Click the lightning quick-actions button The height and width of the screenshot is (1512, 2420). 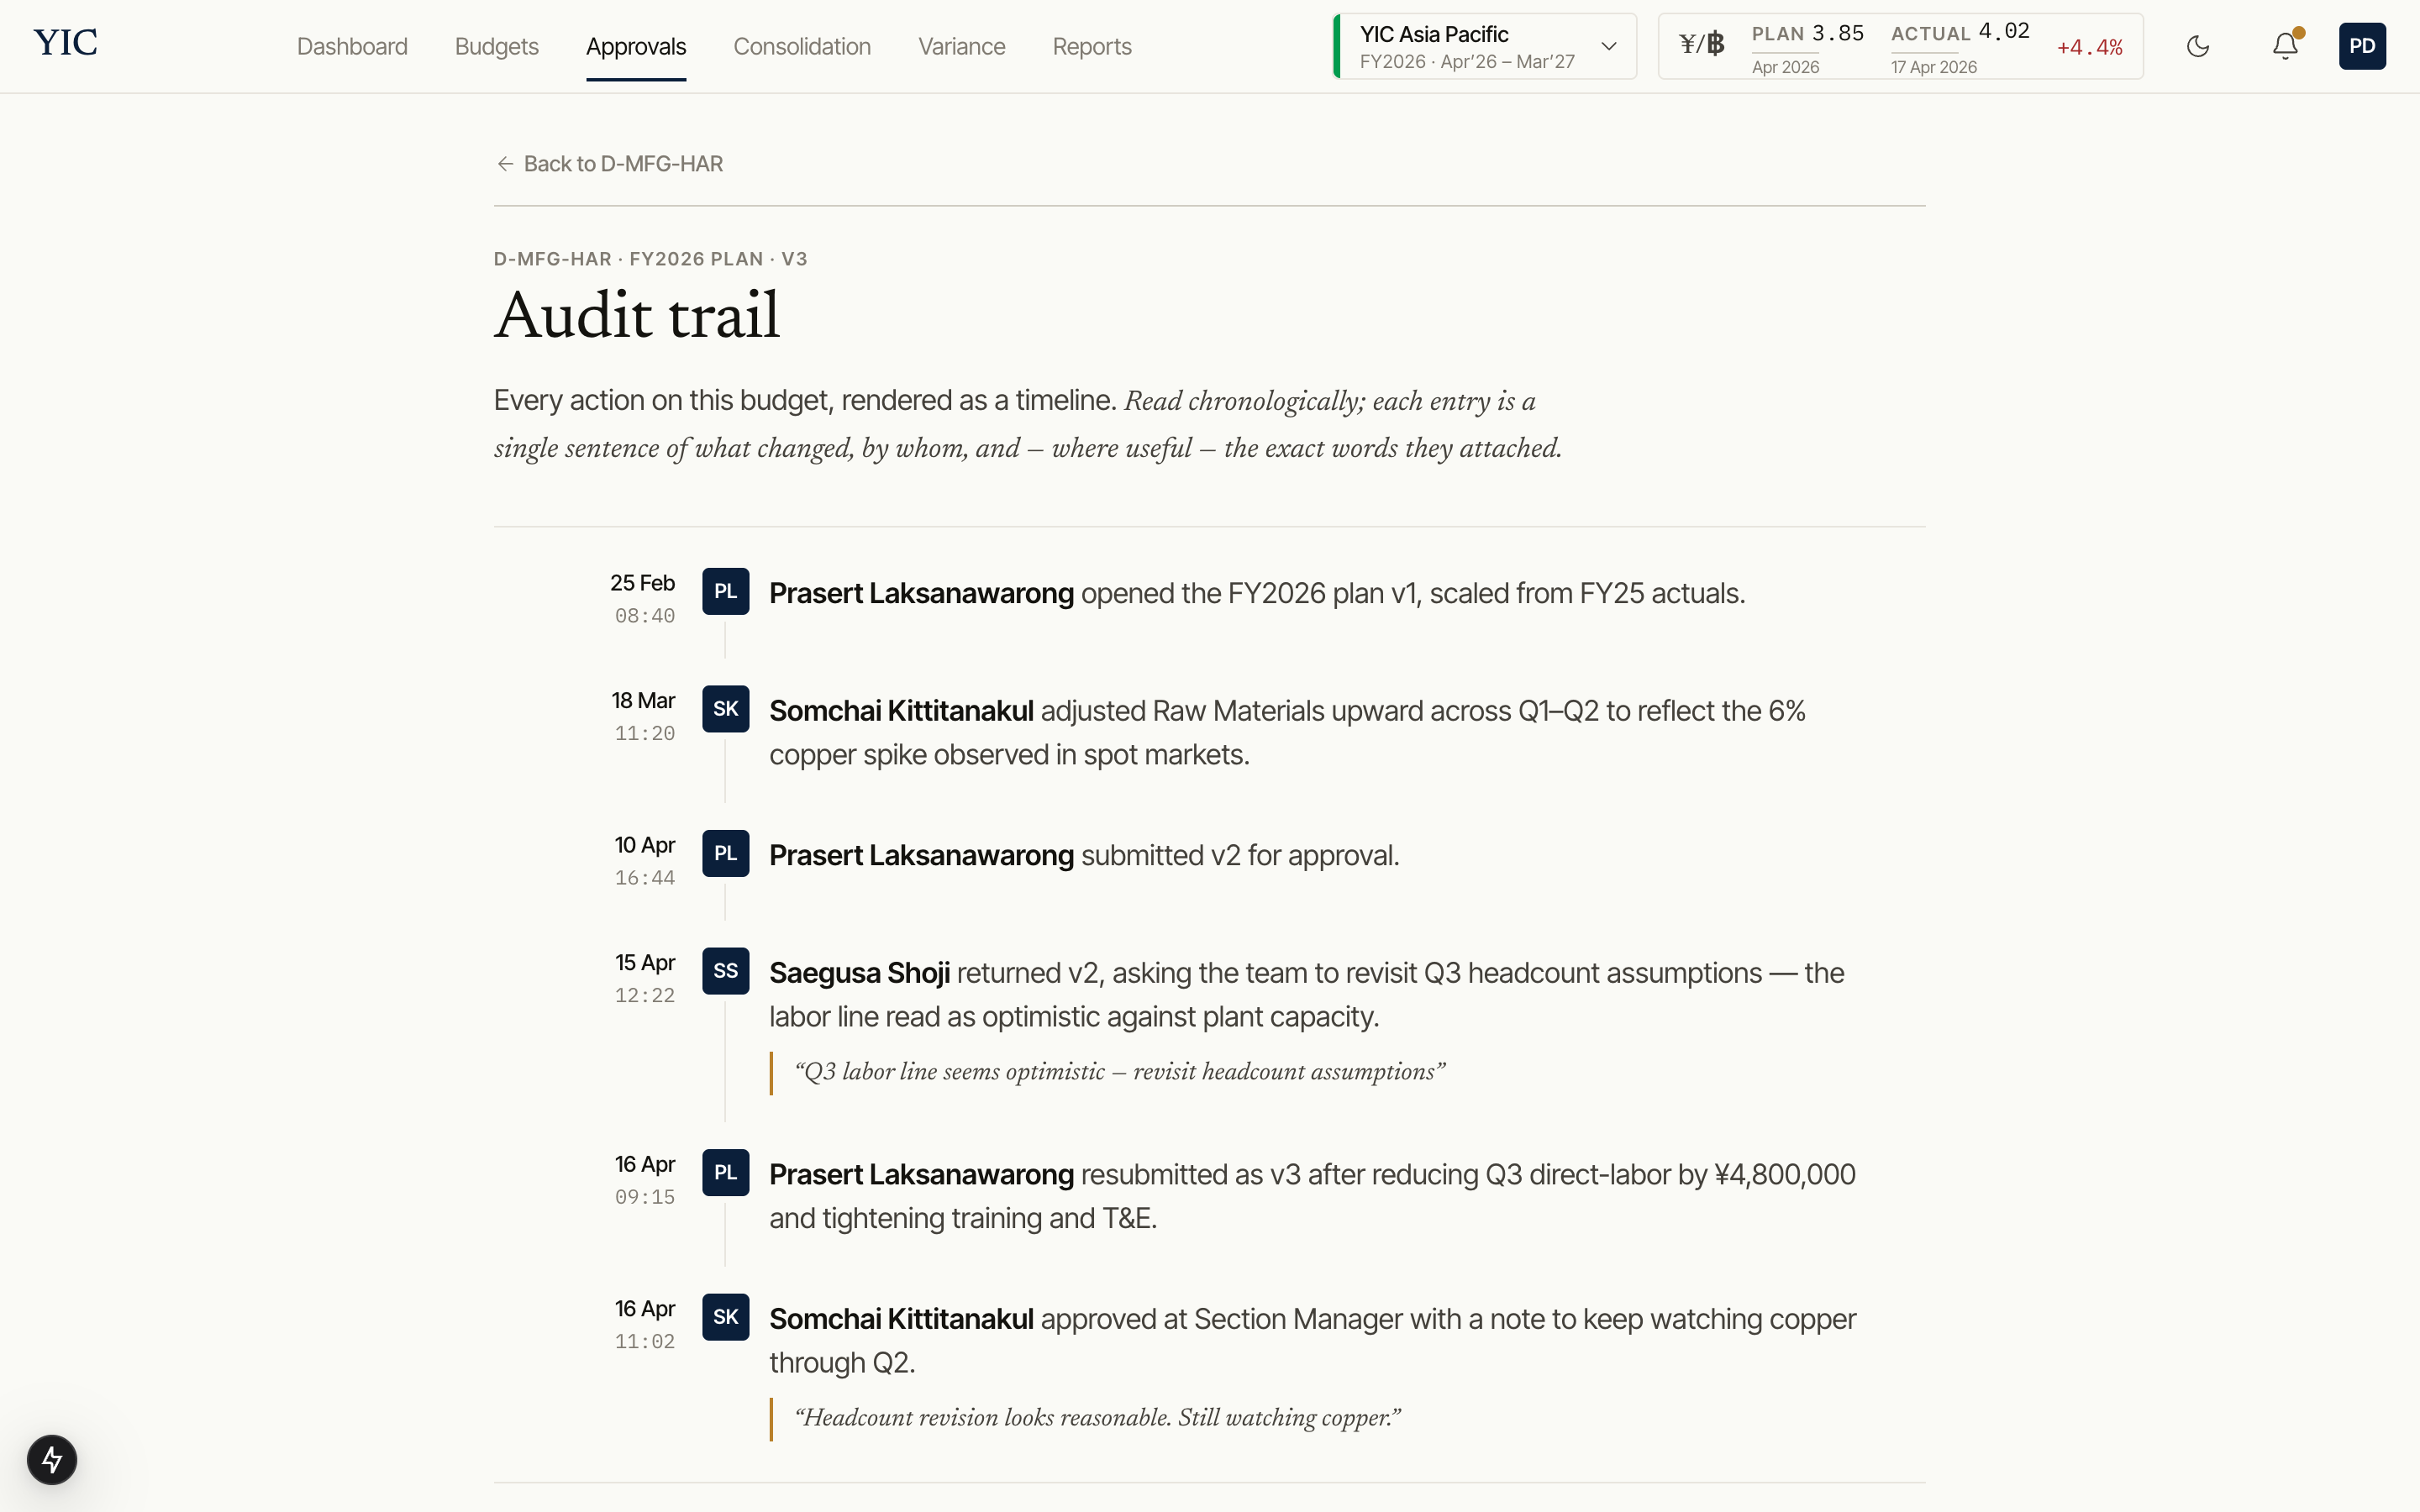[52, 1459]
